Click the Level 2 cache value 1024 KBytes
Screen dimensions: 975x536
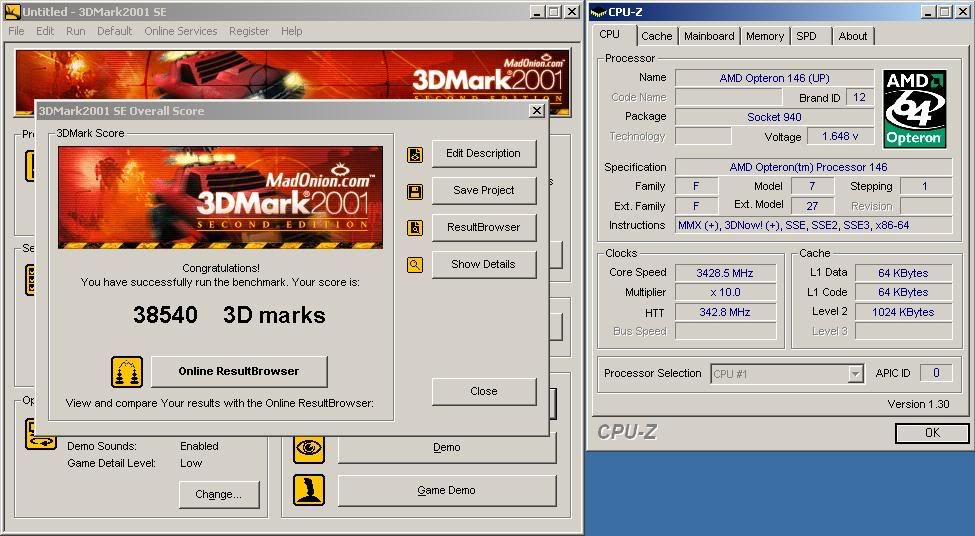pyautogui.click(x=903, y=312)
